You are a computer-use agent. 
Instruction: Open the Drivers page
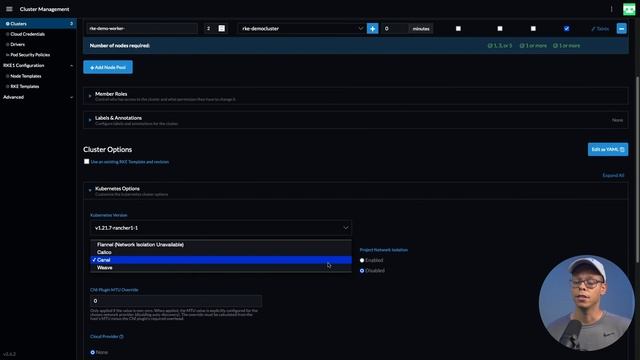[x=17, y=44]
